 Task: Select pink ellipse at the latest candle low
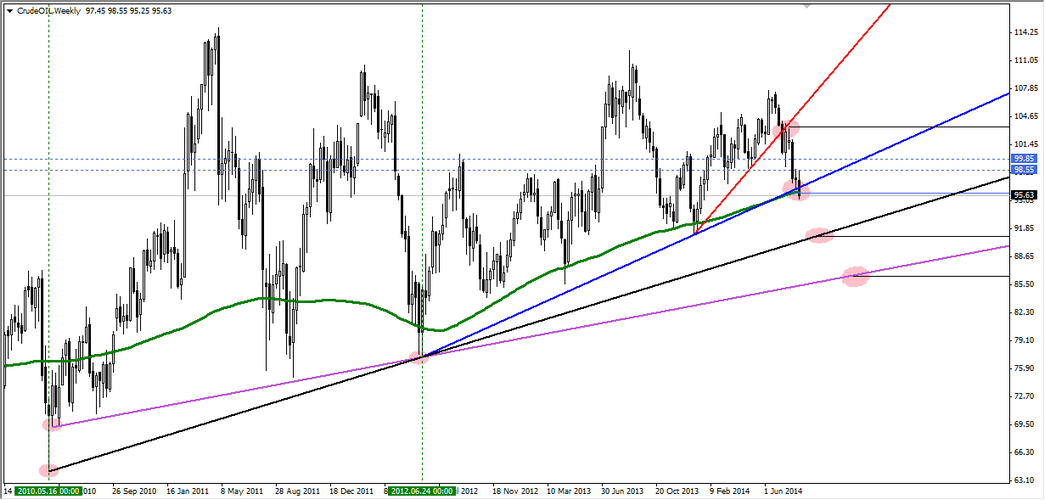[x=797, y=190]
